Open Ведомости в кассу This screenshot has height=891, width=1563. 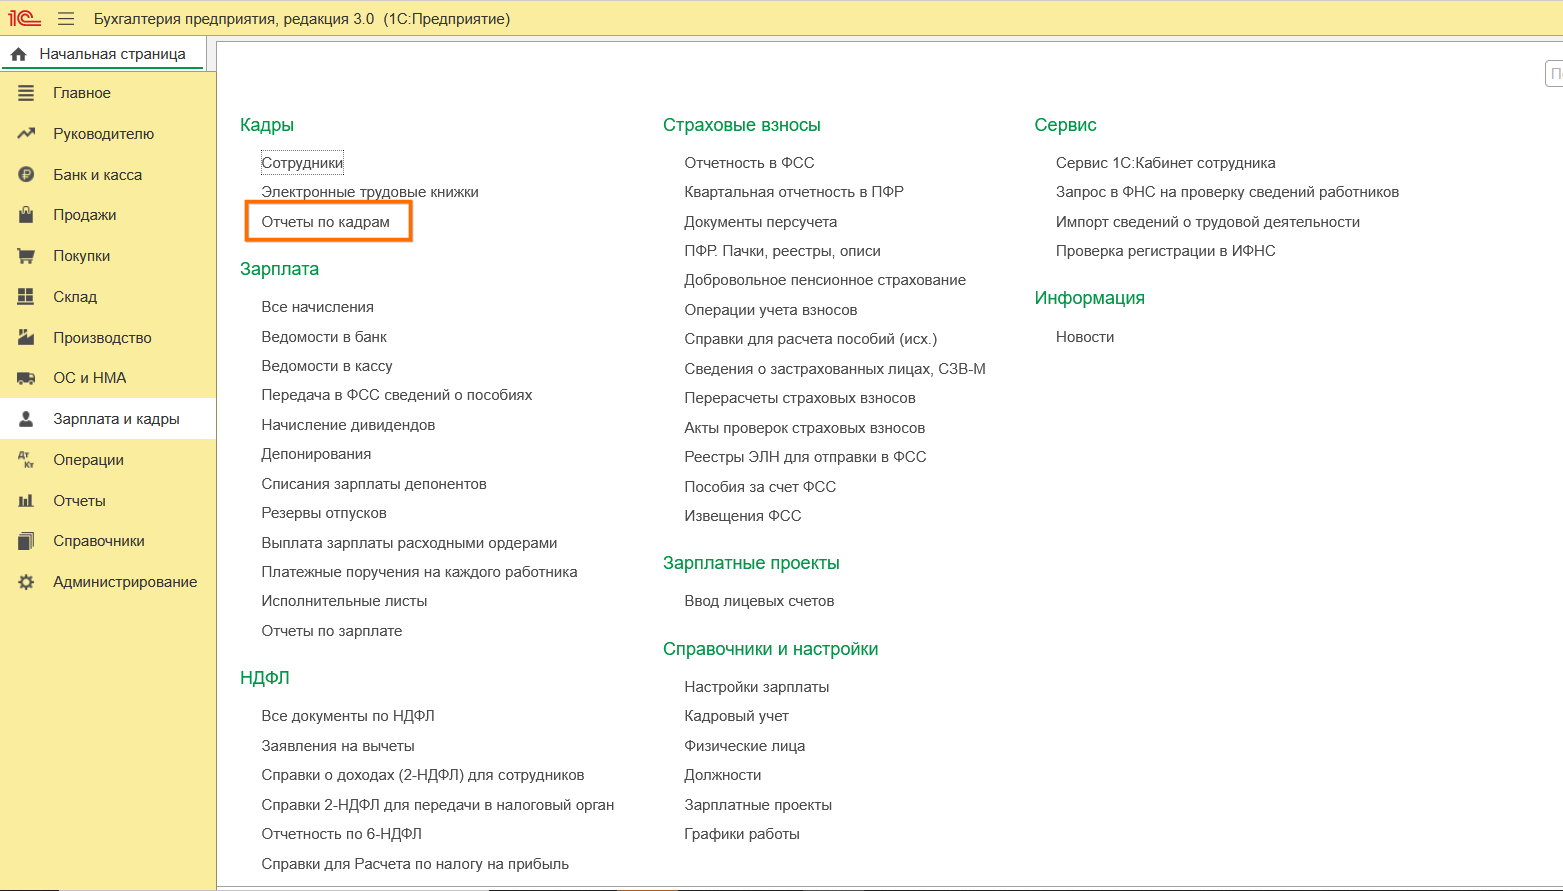[x=327, y=366]
